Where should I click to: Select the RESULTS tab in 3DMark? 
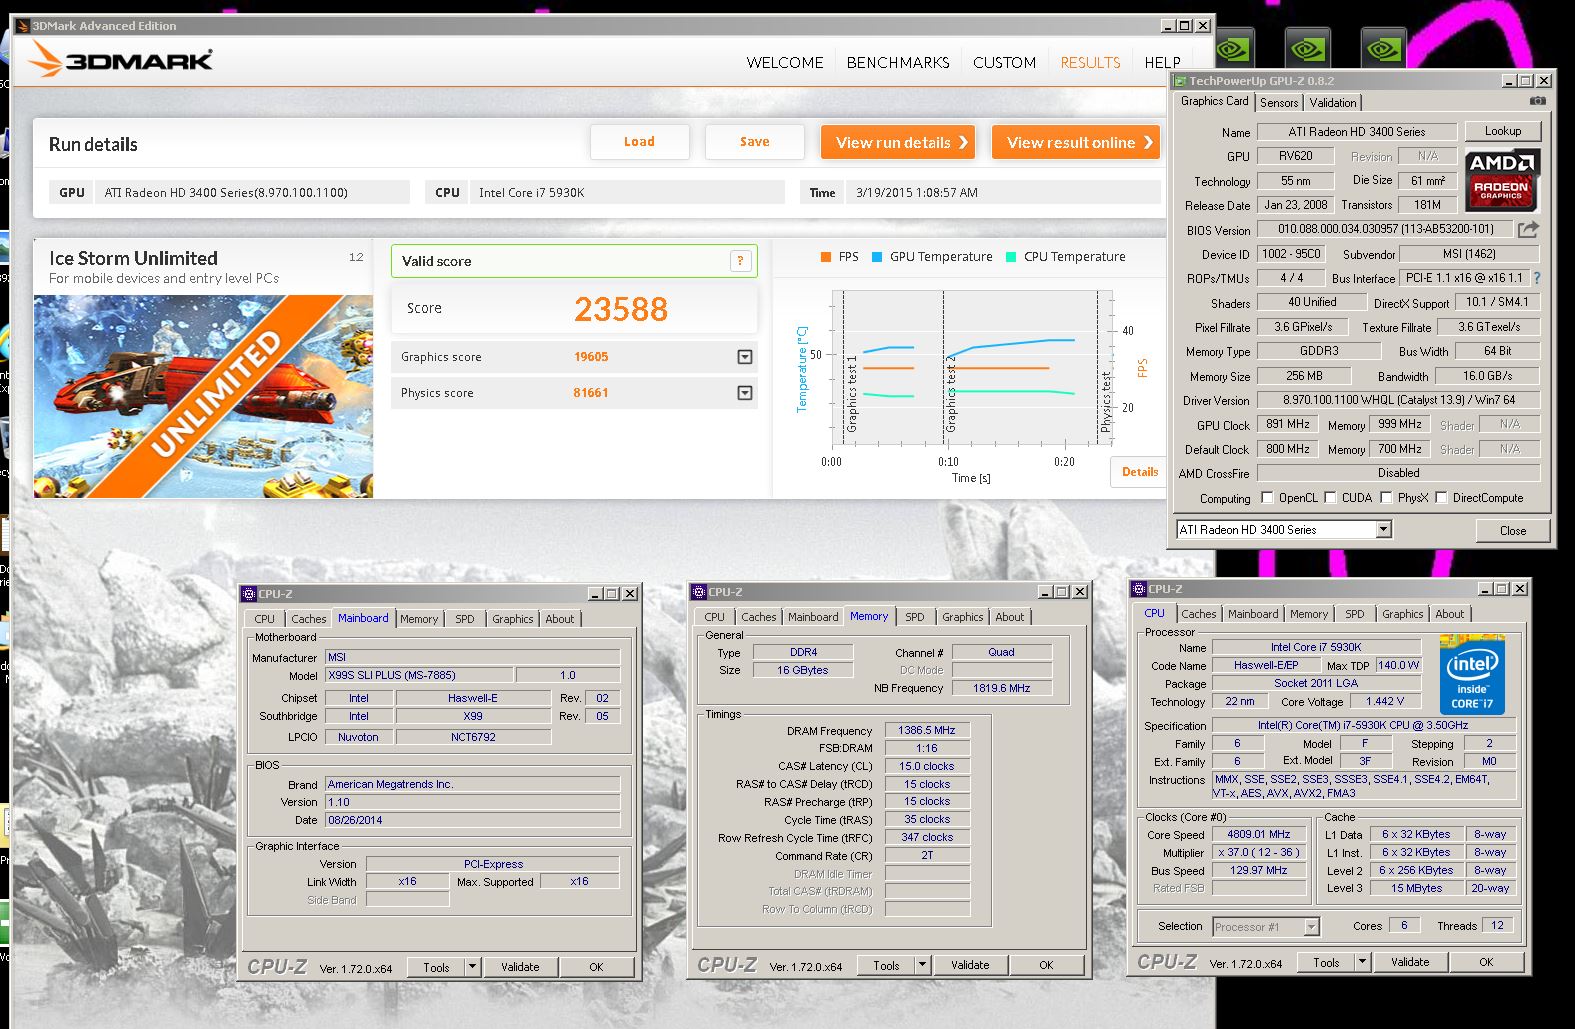(1090, 62)
